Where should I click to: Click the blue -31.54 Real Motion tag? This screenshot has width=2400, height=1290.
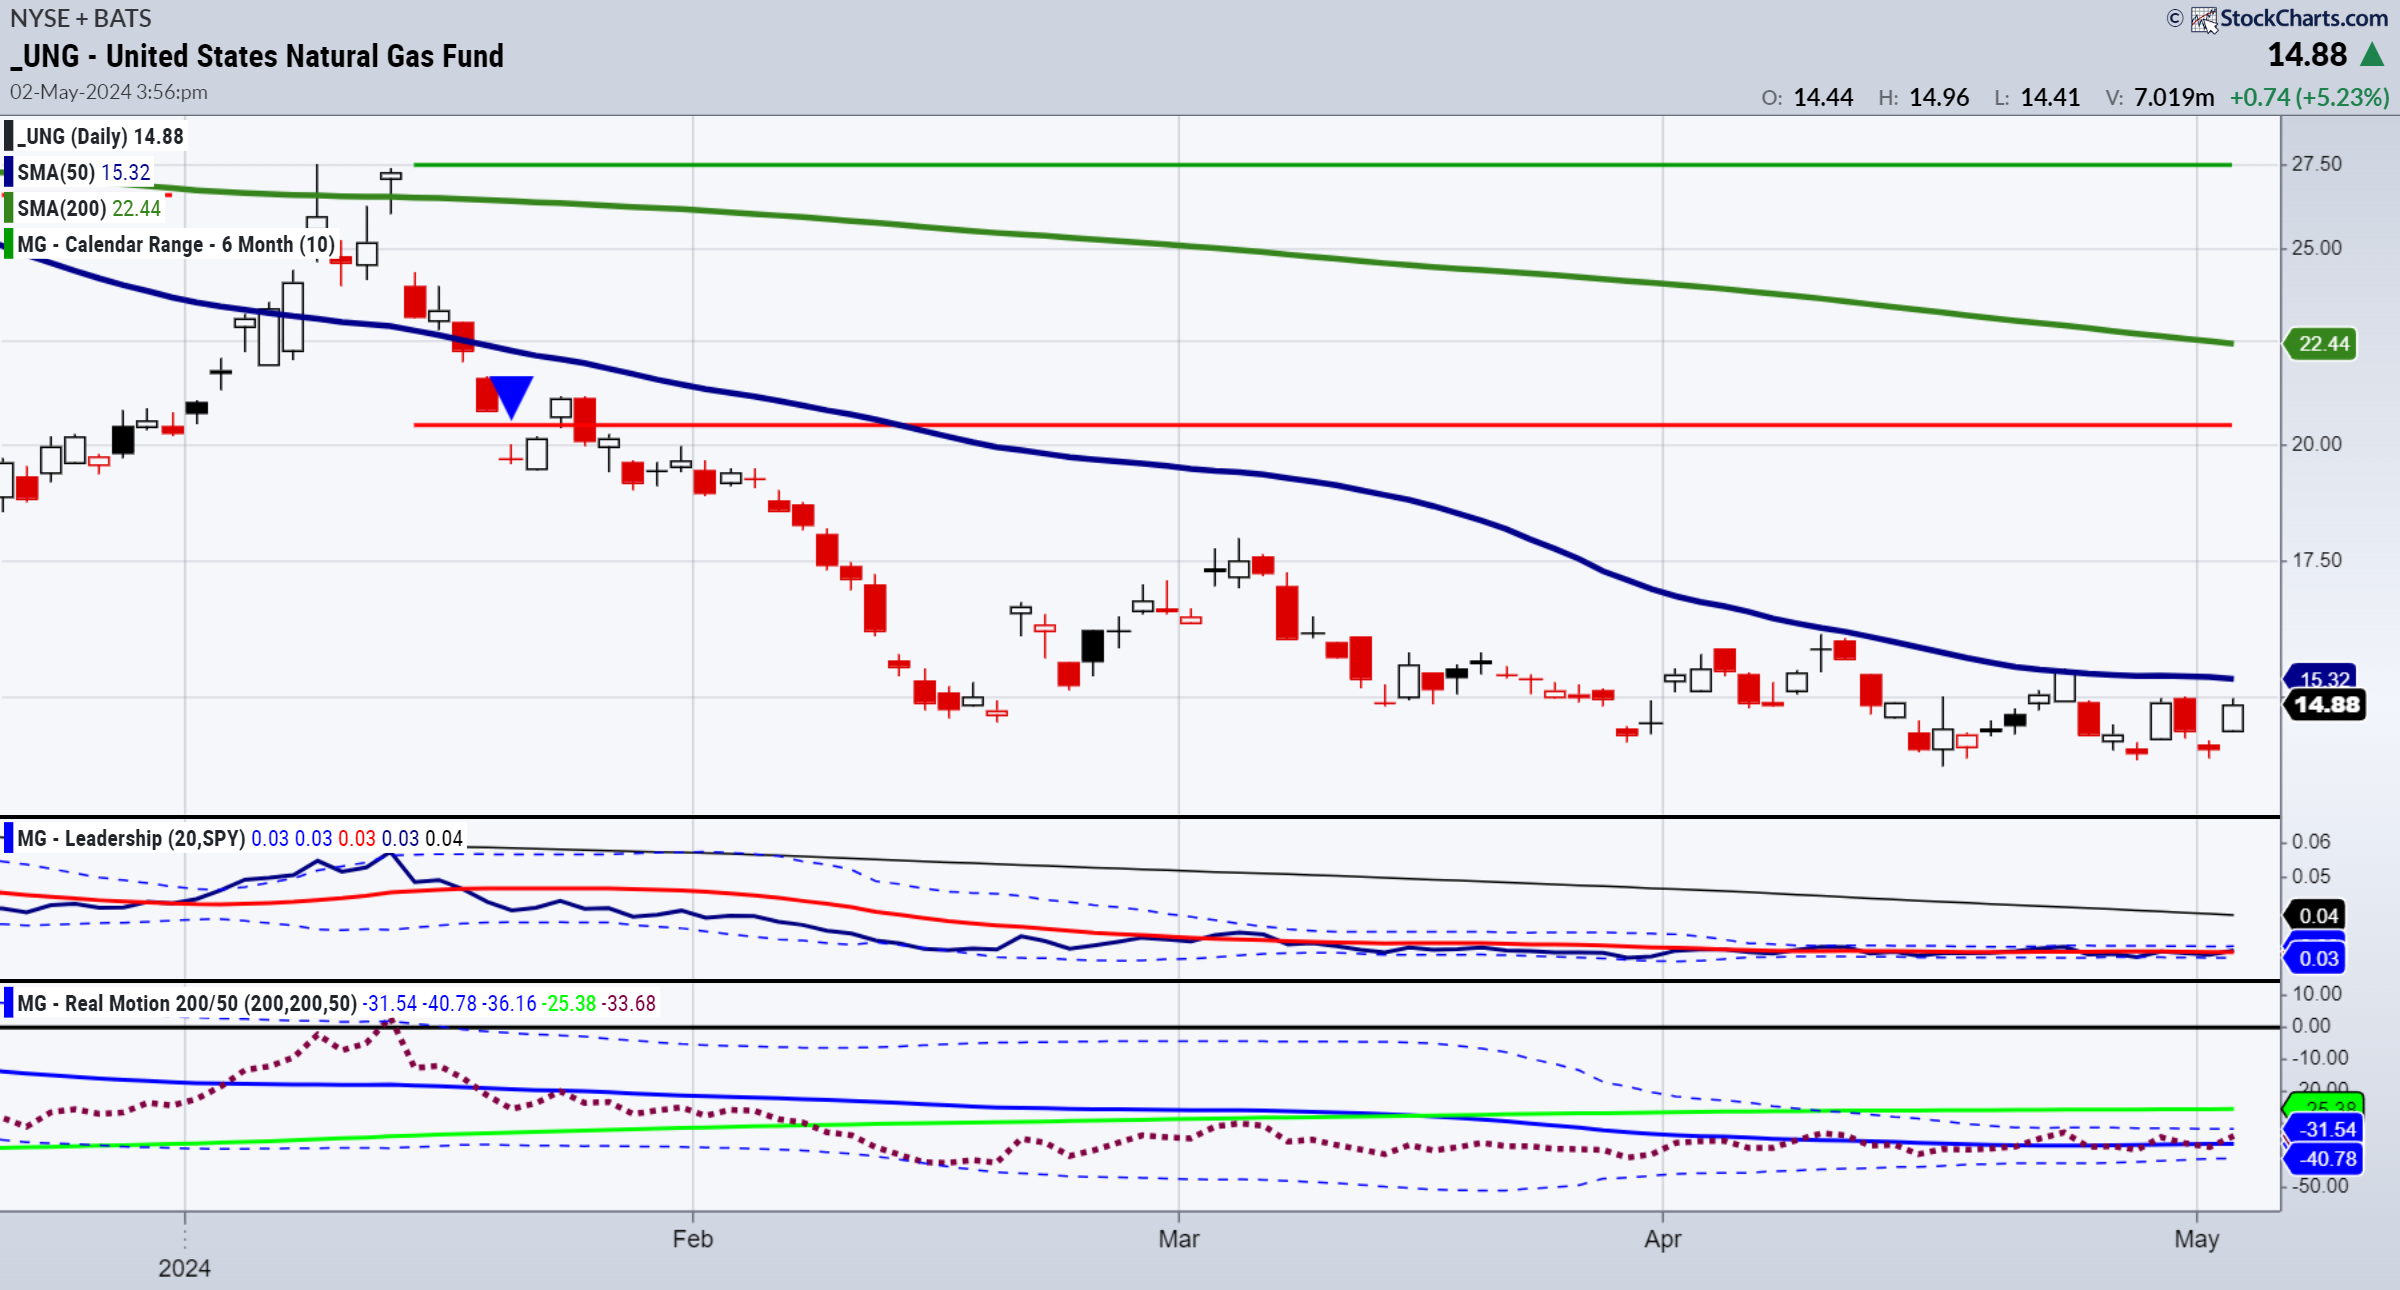pyautogui.click(x=2325, y=1129)
